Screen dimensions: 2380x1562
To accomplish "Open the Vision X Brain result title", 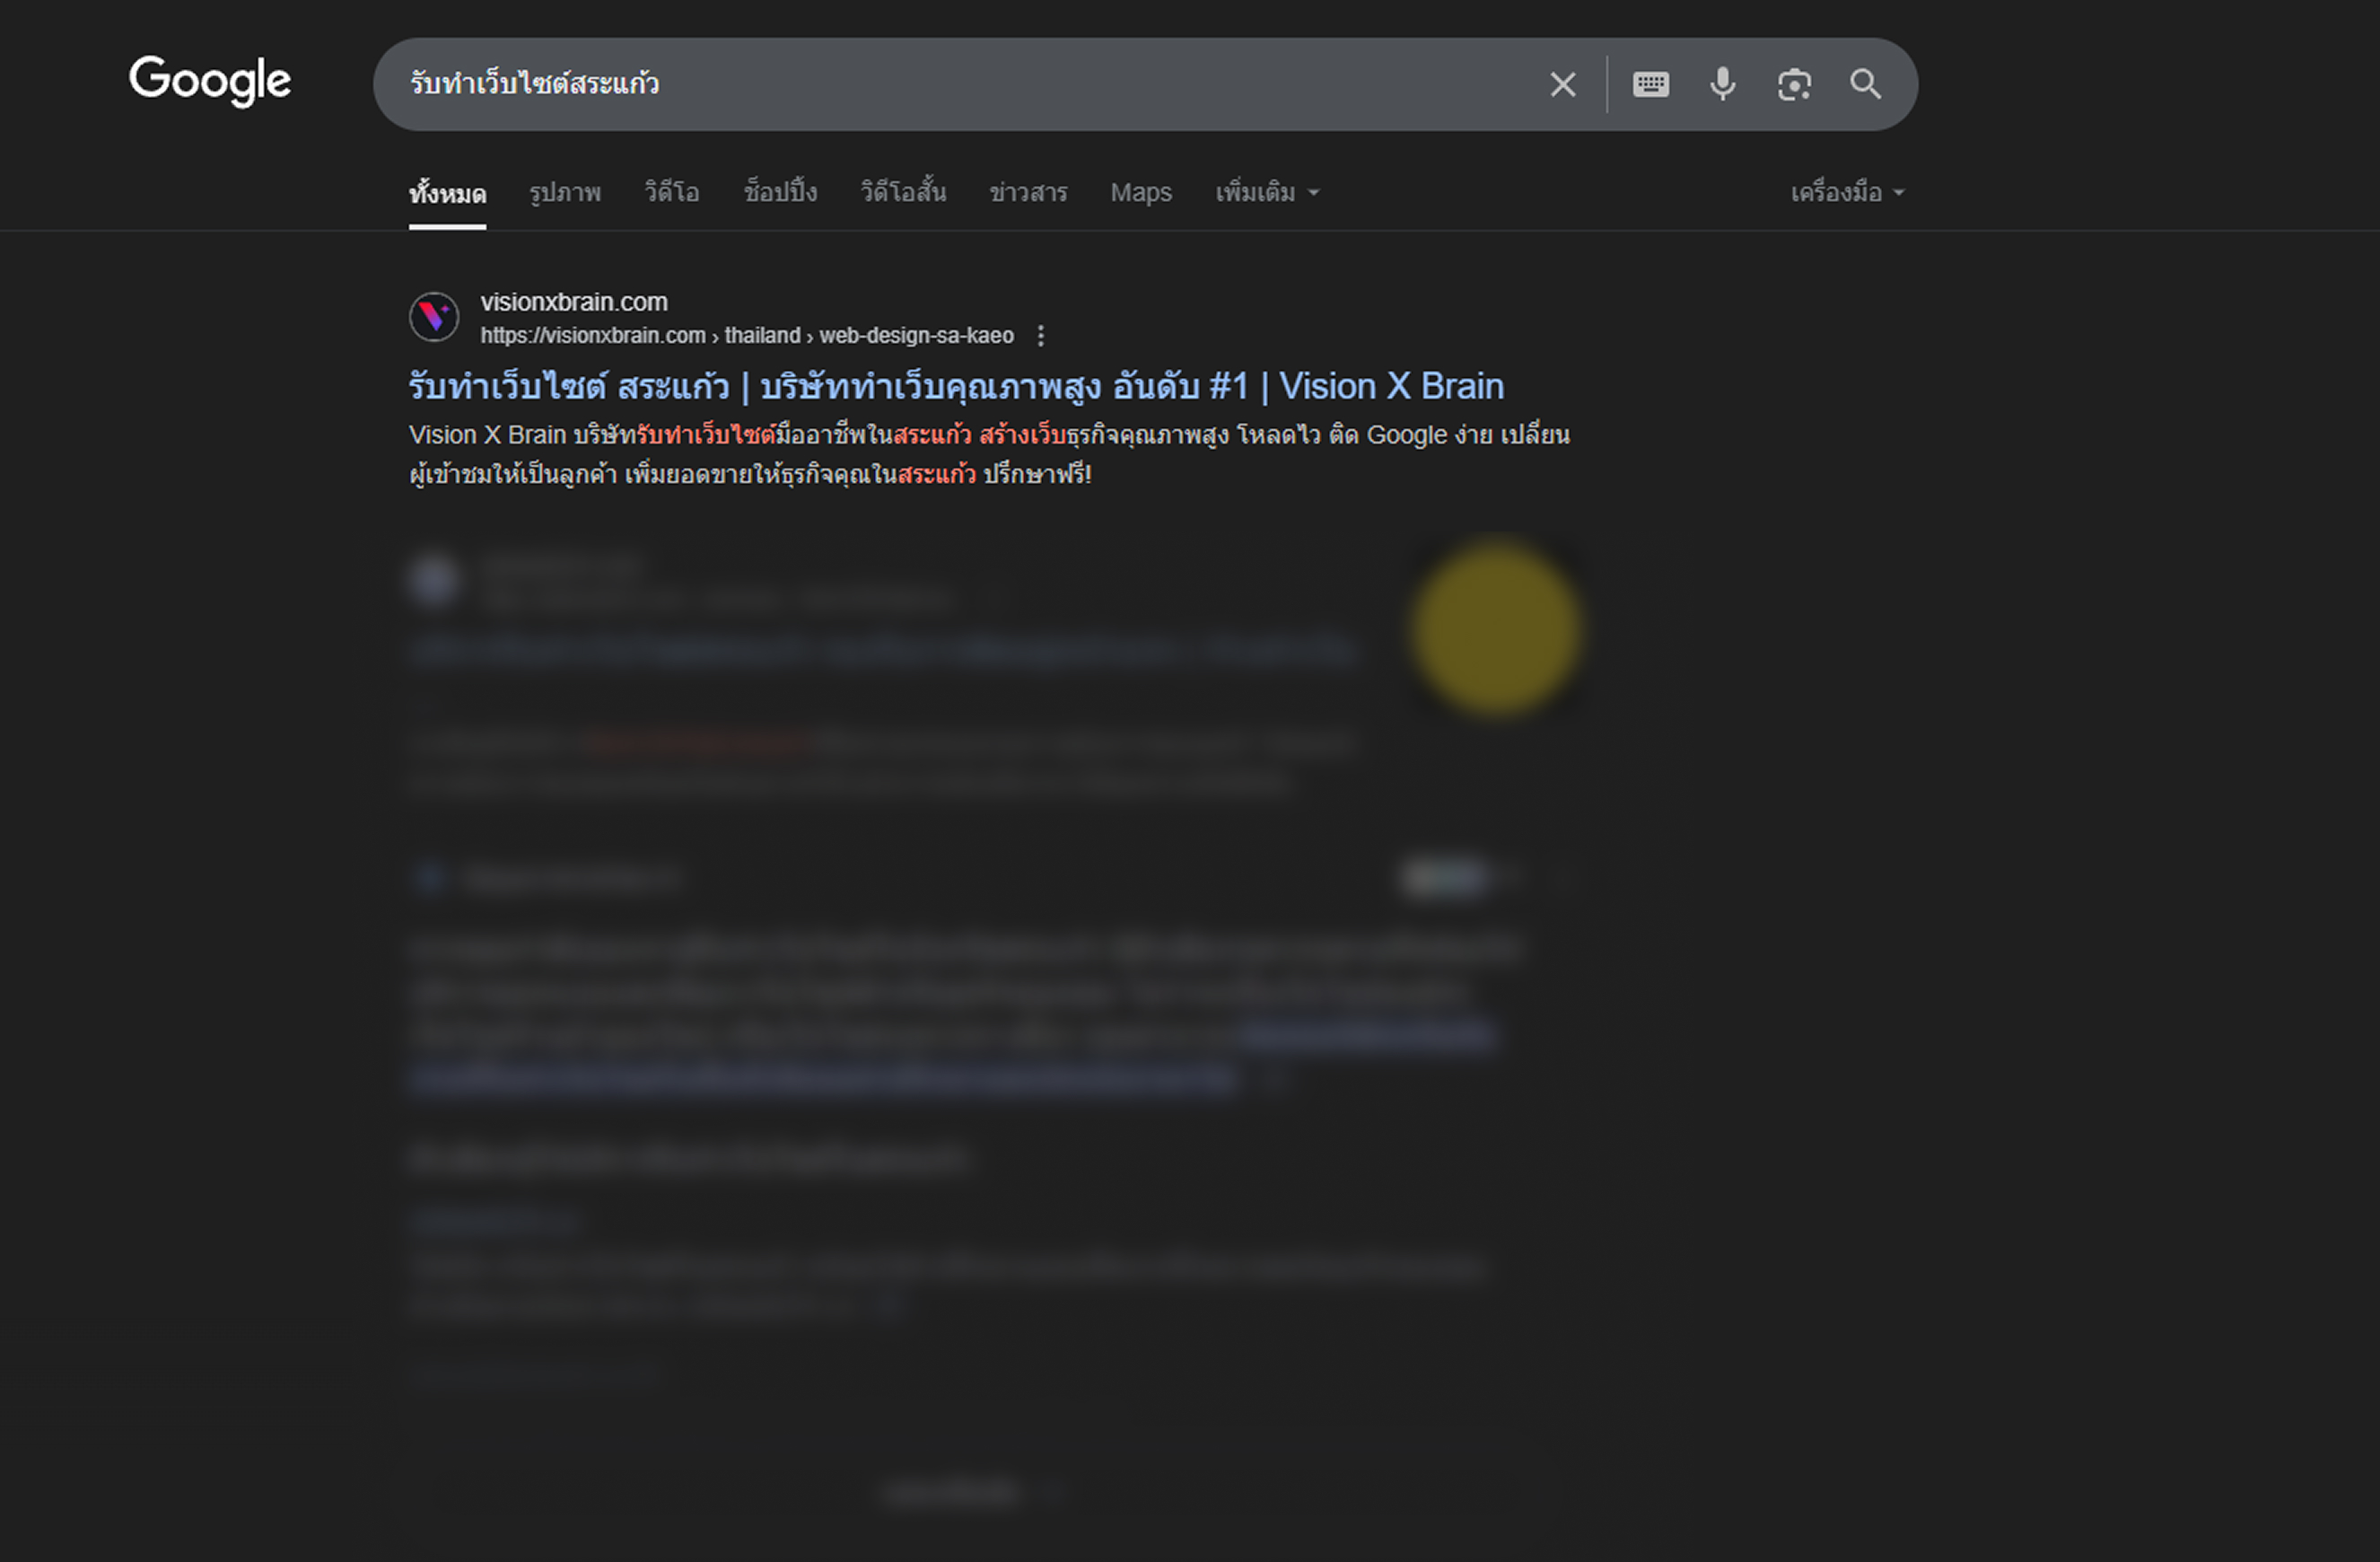I will 956,387.
